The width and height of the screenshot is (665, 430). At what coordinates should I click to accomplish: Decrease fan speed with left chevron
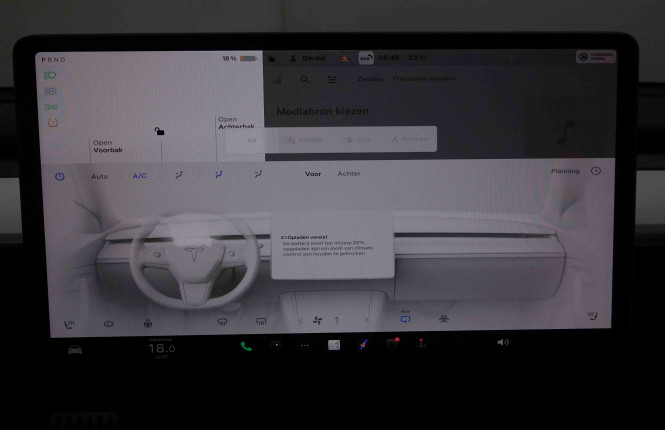[x=297, y=321]
